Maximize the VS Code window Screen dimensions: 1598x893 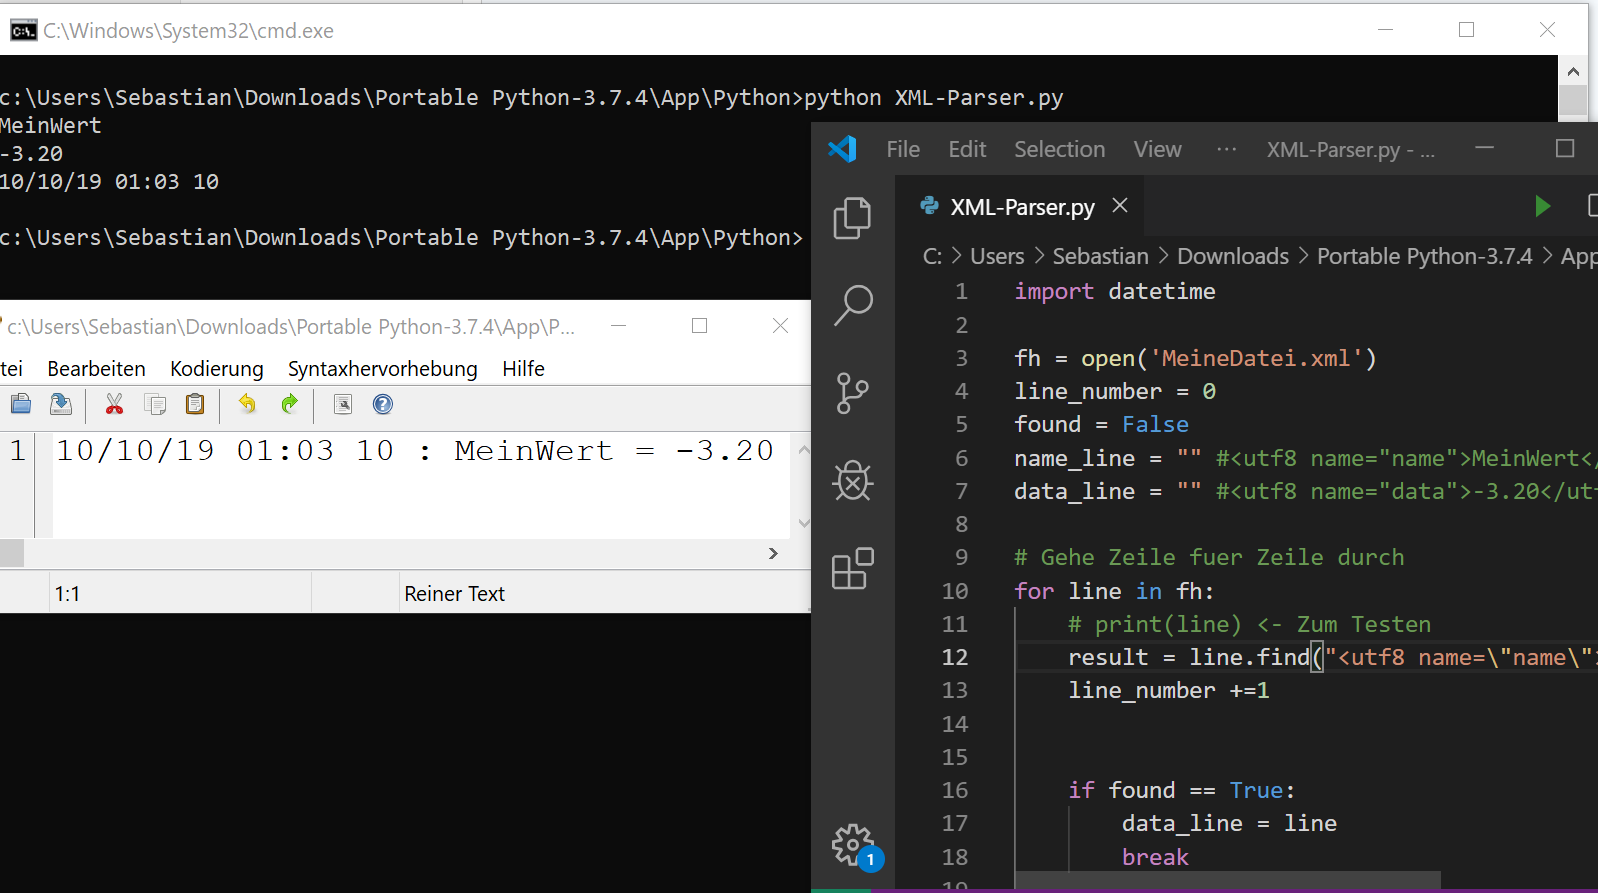click(x=1565, y=148)
